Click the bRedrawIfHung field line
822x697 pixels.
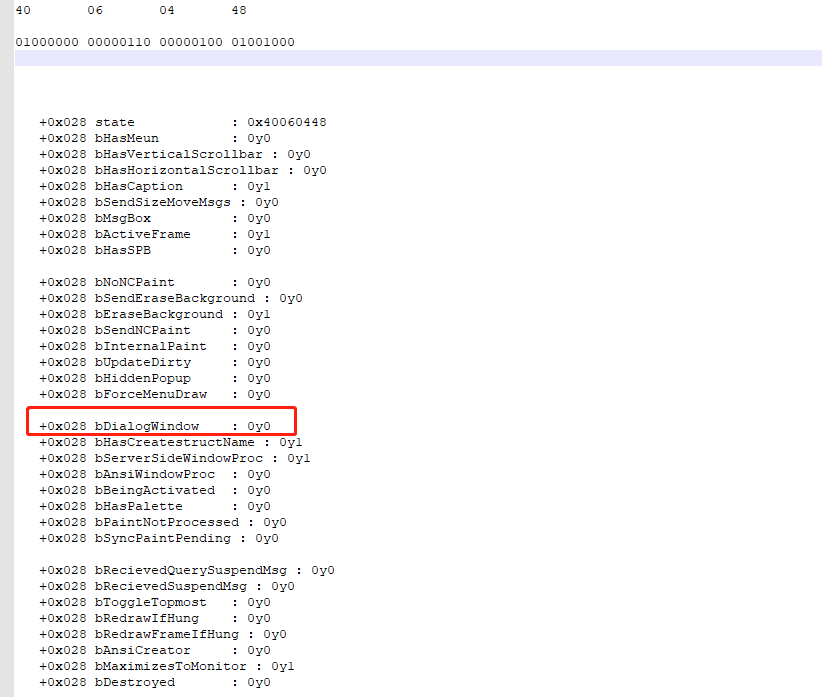pos(155,618)
